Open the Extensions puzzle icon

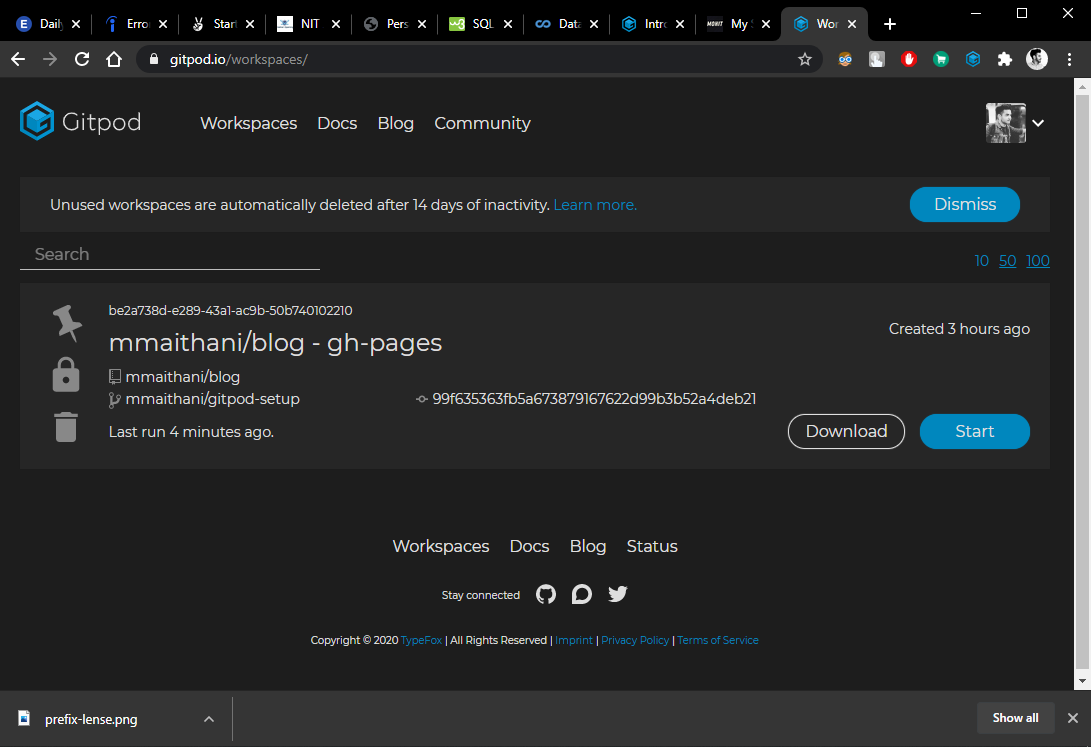[1005, 59]
